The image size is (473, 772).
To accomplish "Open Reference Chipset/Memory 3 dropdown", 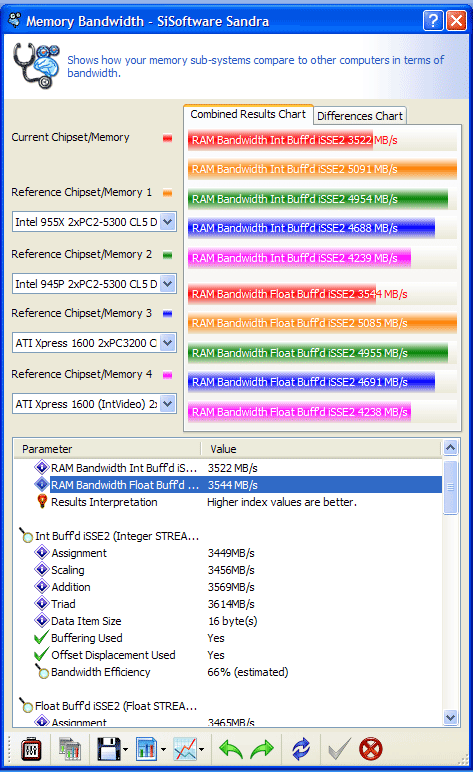I will pos(168,343).
